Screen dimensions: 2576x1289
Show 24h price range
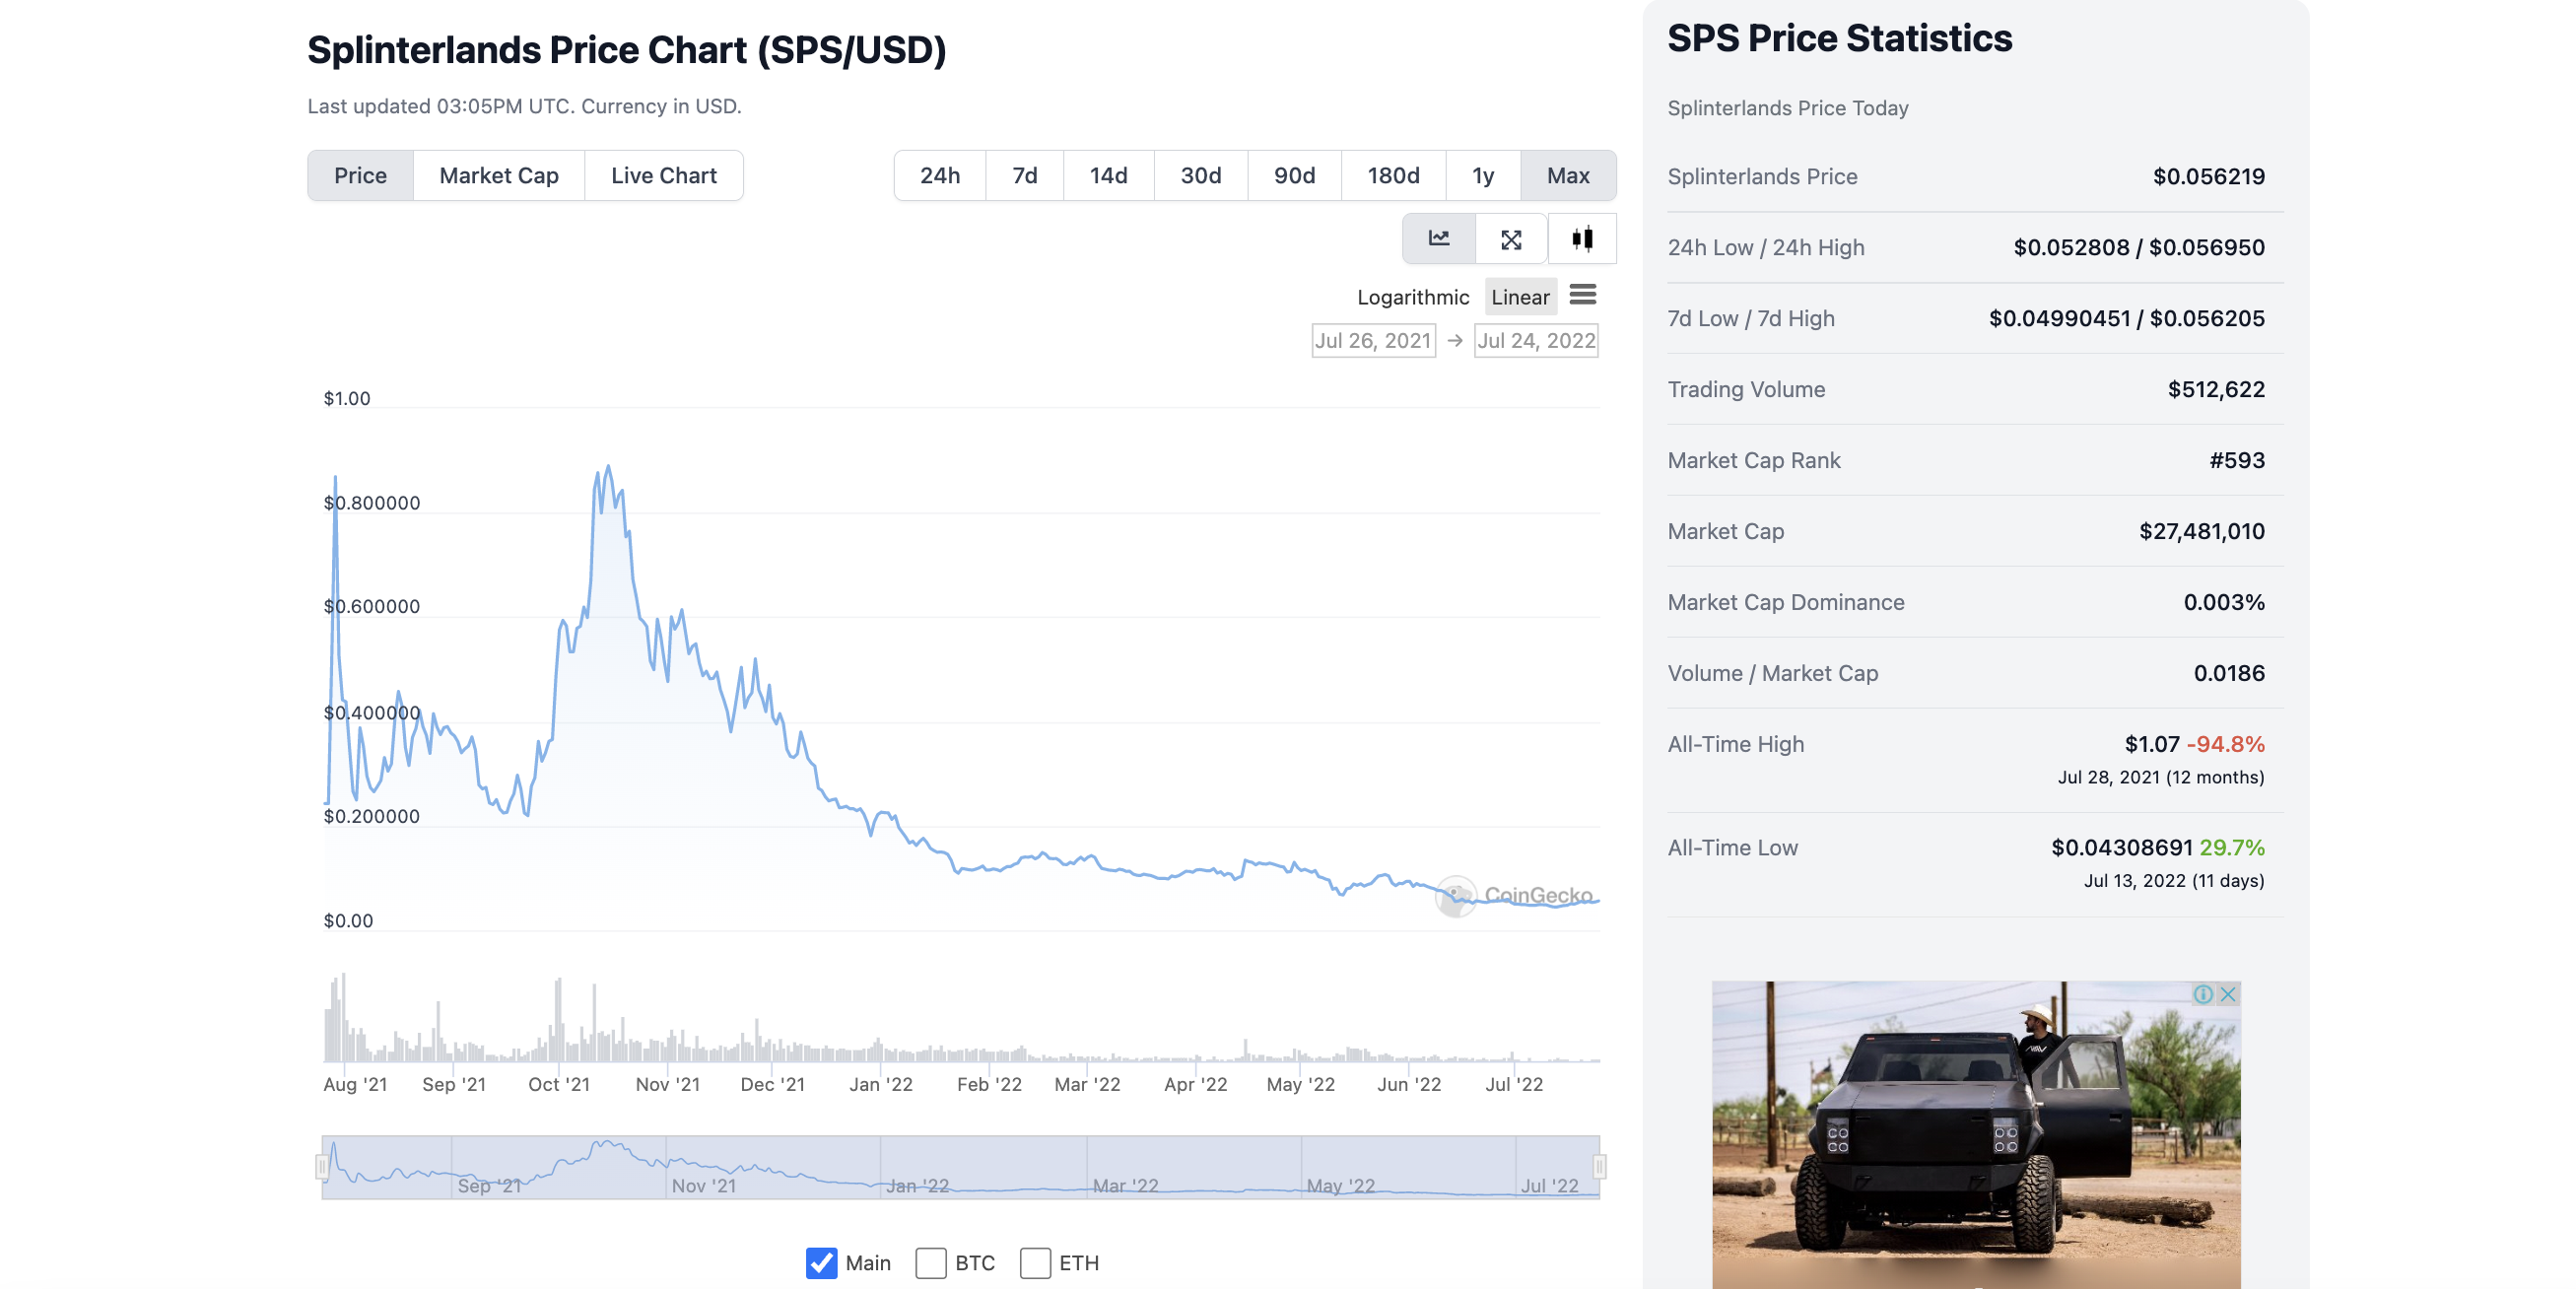click(x=939, y=176)
